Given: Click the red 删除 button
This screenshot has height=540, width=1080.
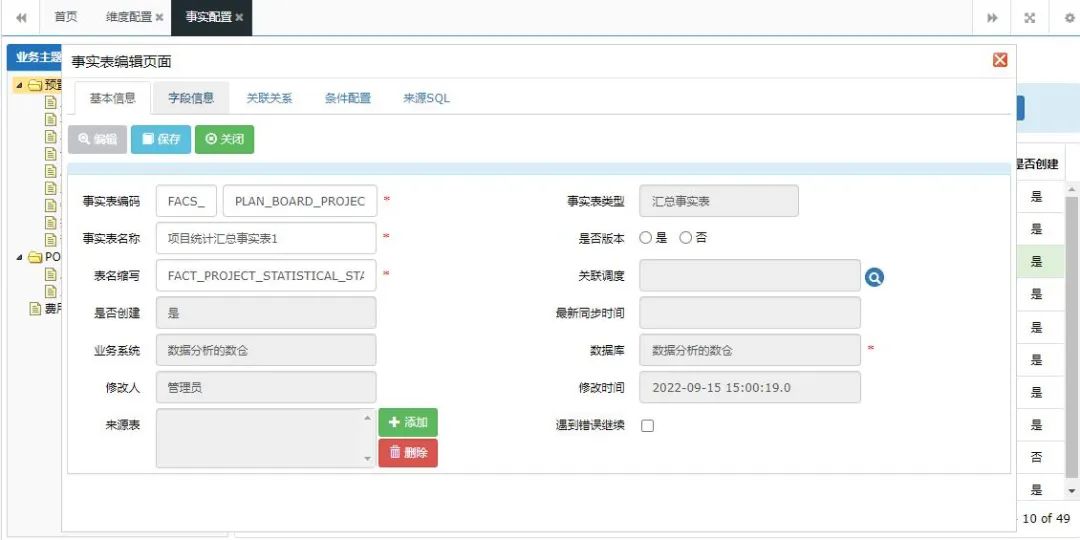Looking at the screenshot, I should [x=408, y=453].
